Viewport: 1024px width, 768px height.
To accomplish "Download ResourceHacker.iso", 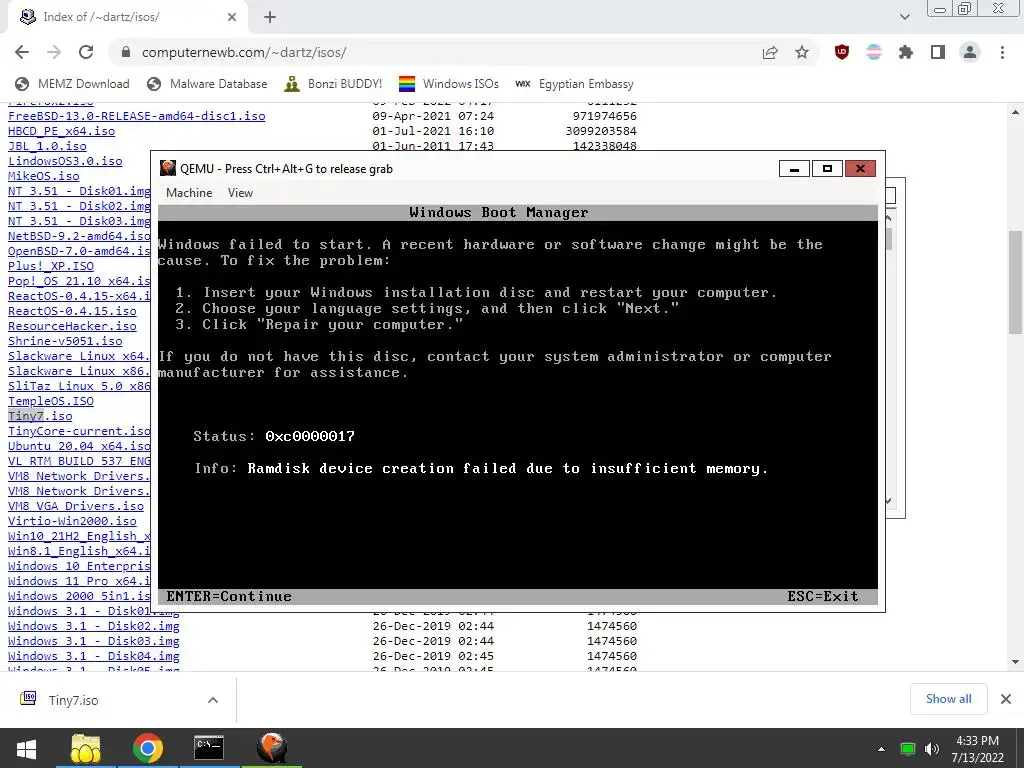I will pos(72,326).
